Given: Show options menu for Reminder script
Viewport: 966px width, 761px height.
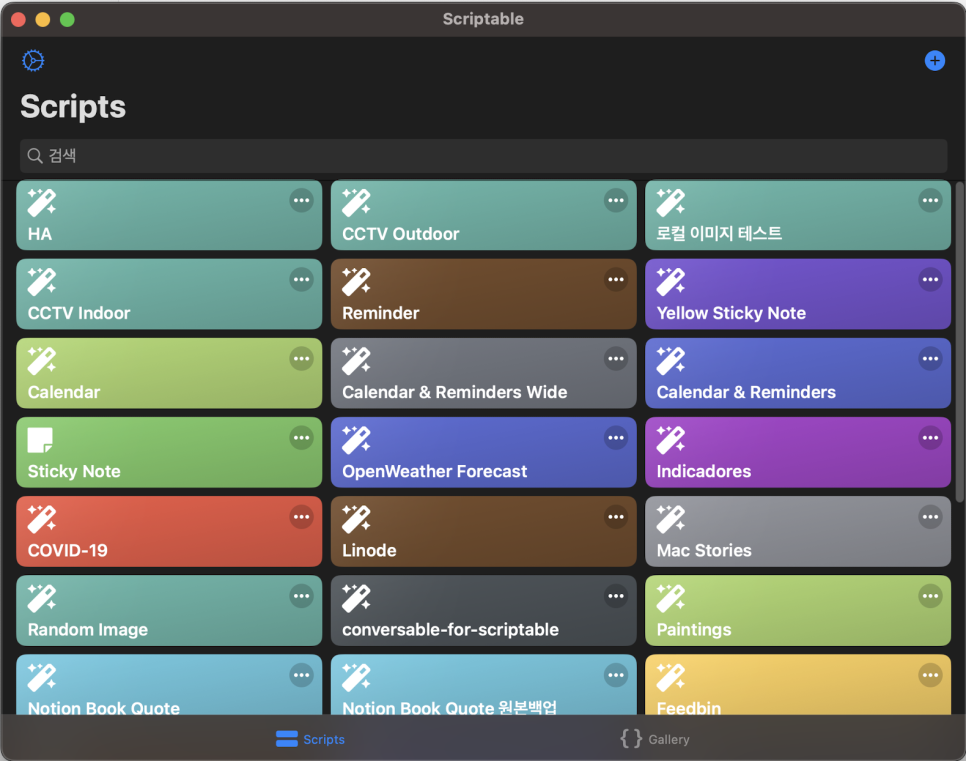Looking at the screenshot, I should pos(616,280).
